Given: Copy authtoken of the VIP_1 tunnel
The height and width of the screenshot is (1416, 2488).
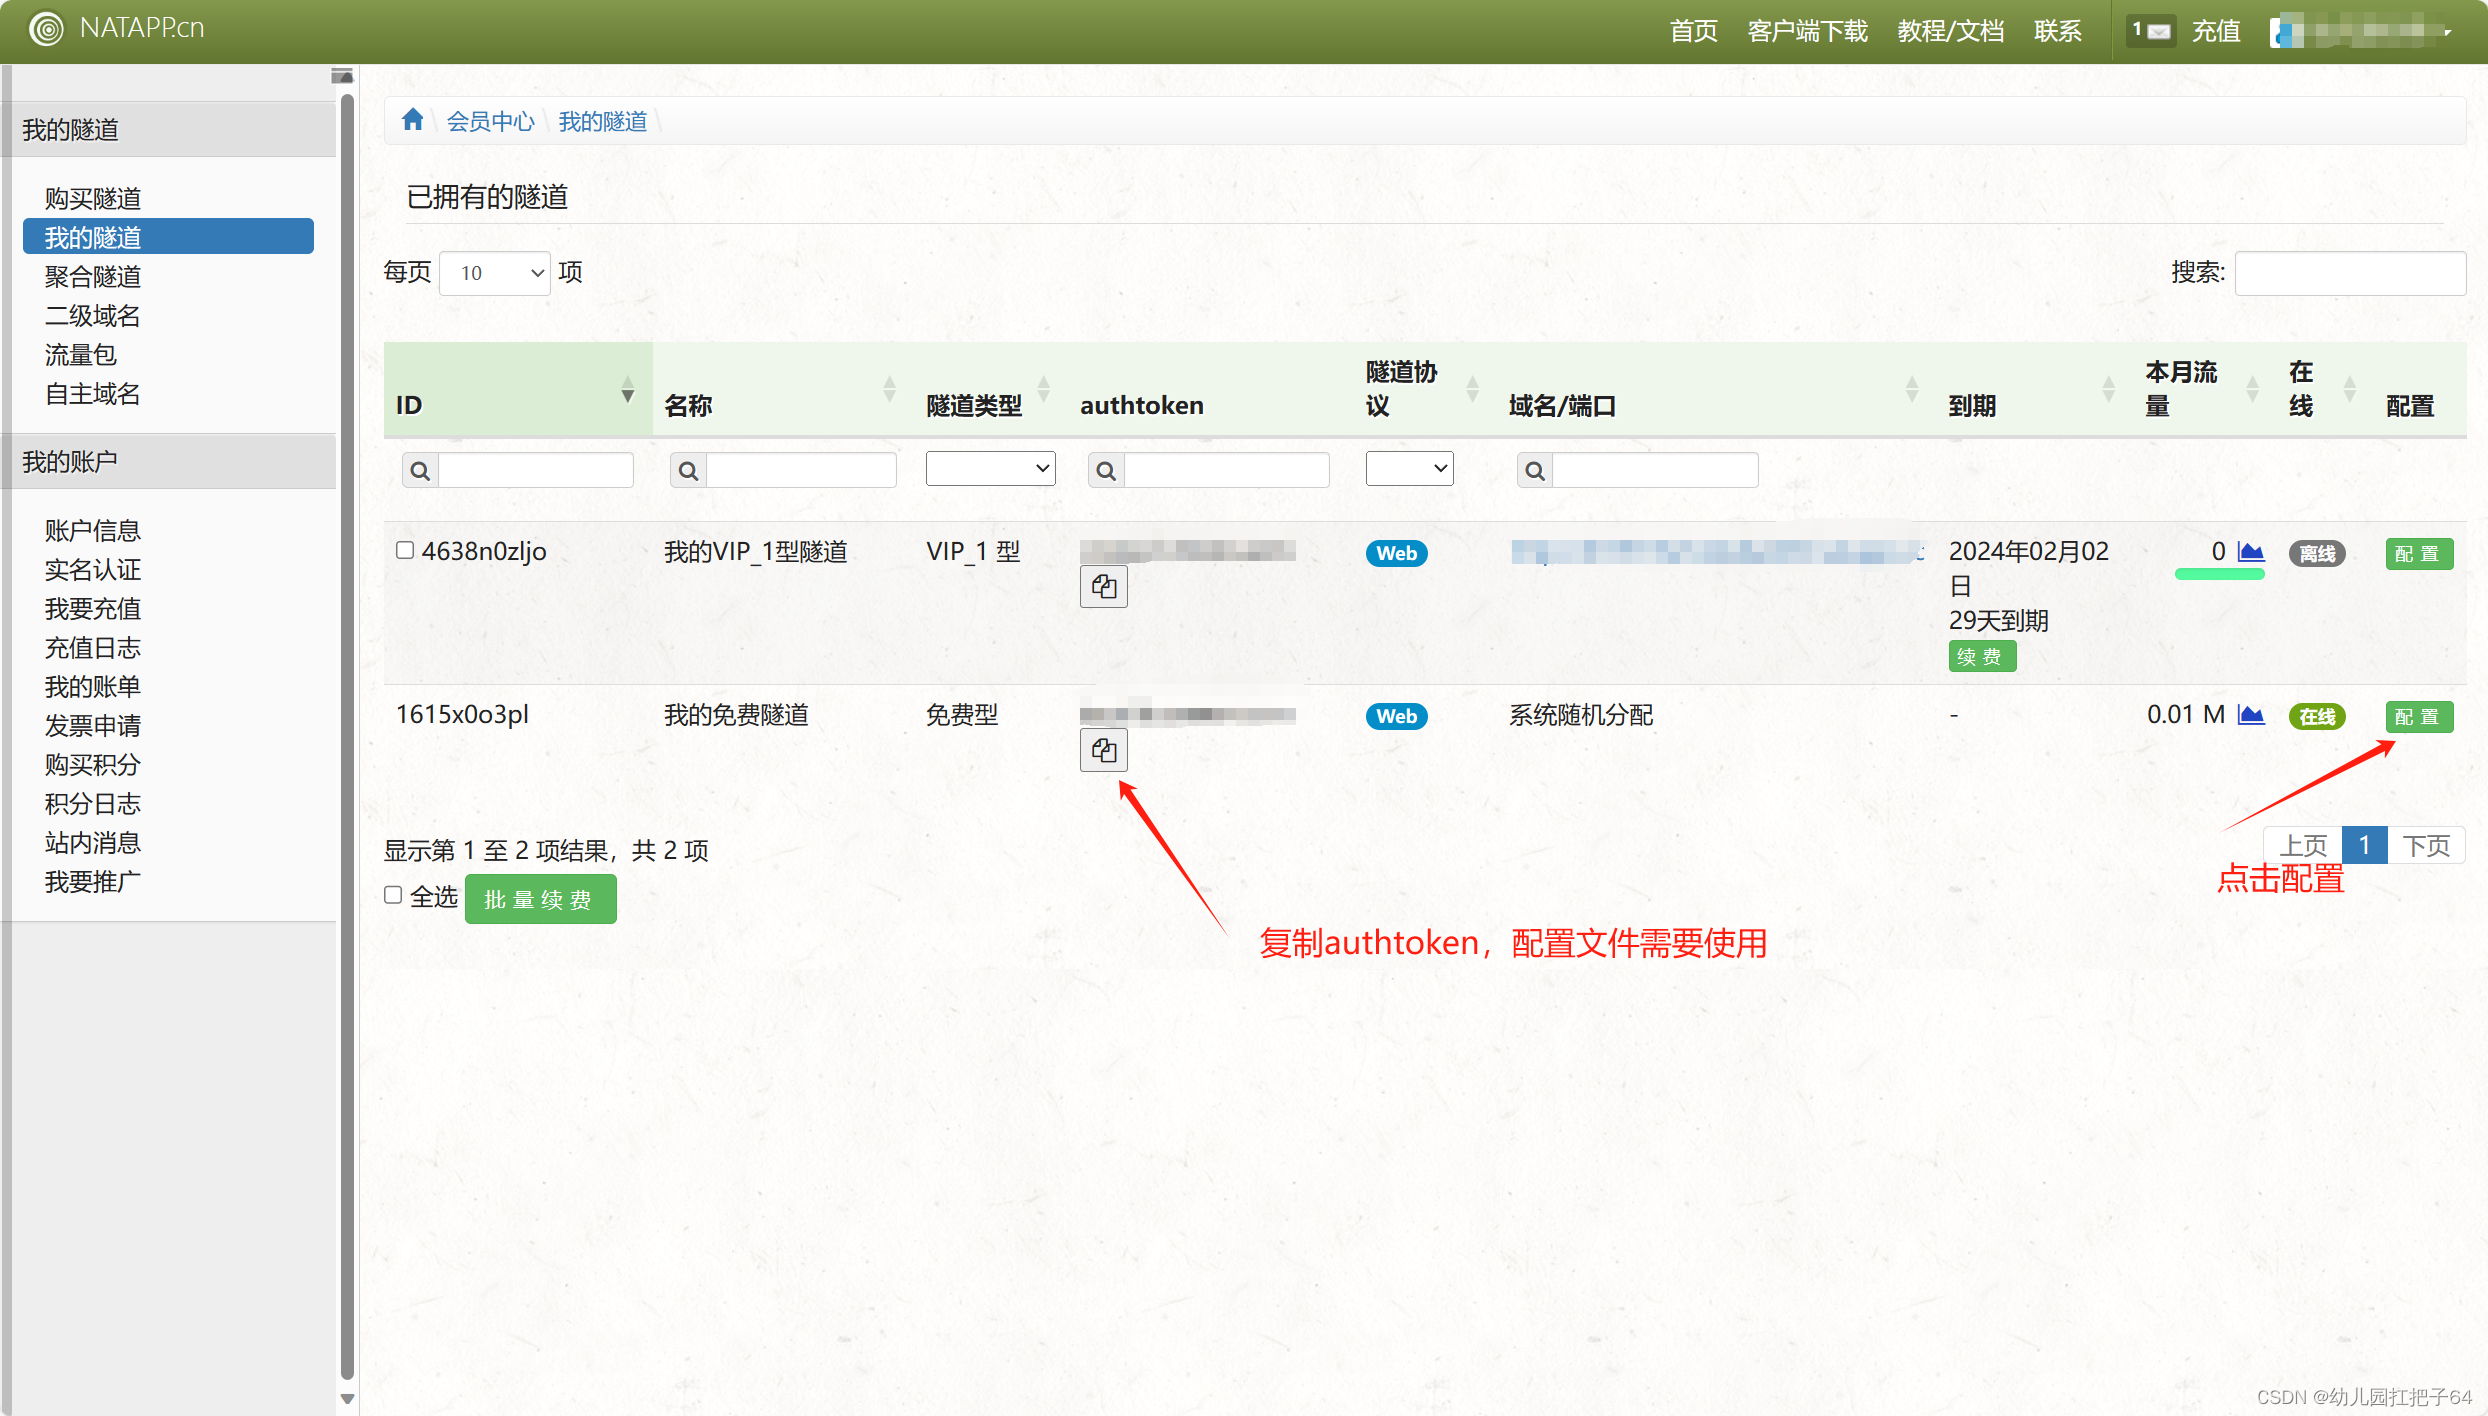Looking at the screenshot, I should [1103, 587].
